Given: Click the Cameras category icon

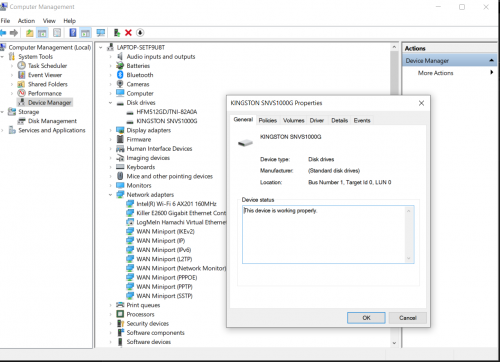Looking at the screenshot, I should click(120, 84).
